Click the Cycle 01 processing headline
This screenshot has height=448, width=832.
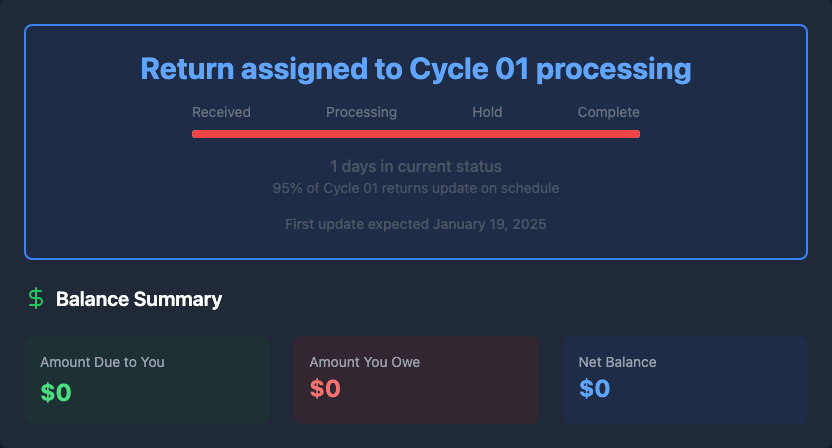416,69
